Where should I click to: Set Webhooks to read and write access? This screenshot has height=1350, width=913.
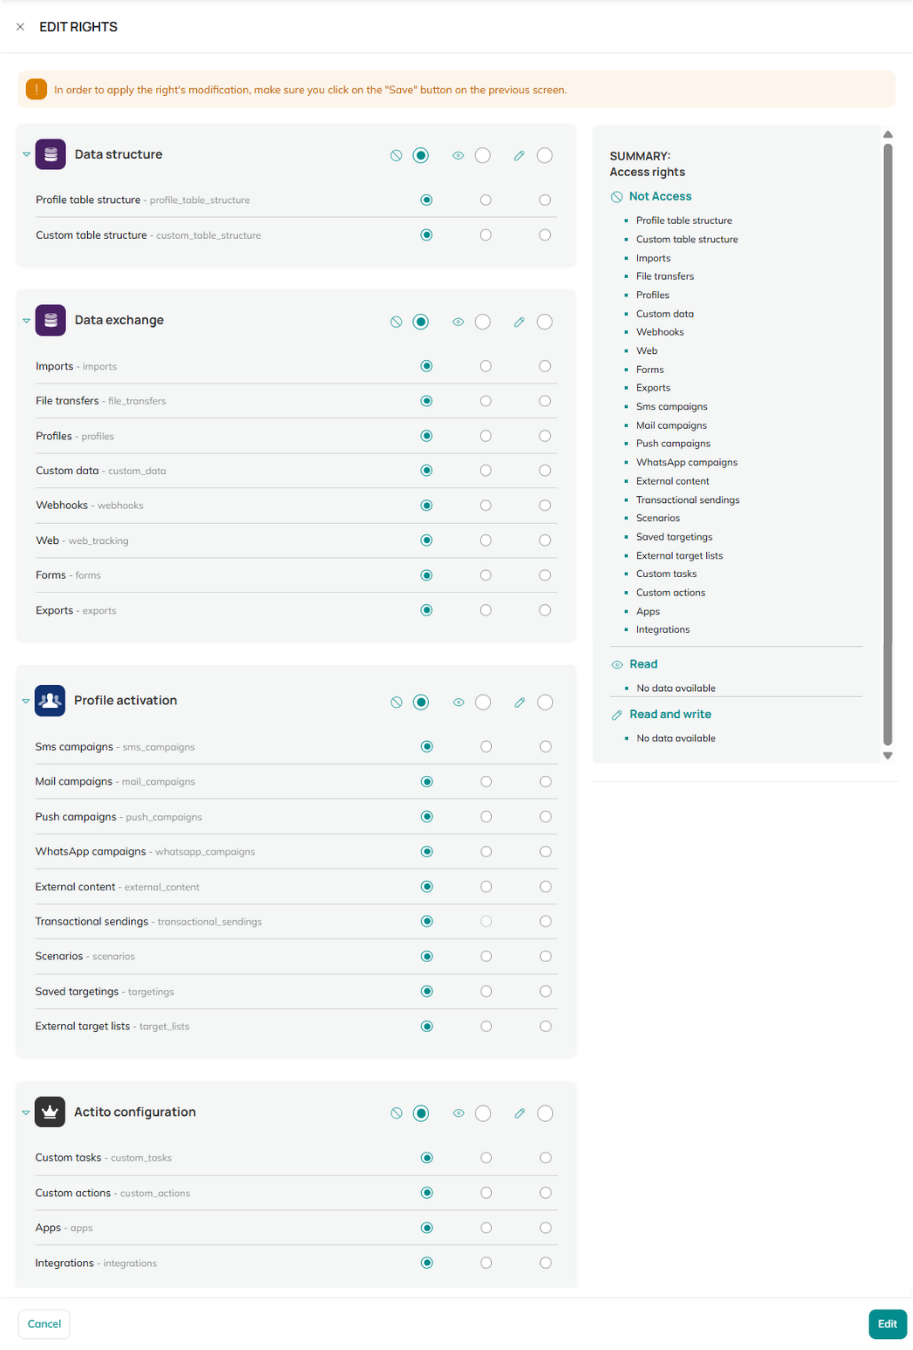(545, 505)
